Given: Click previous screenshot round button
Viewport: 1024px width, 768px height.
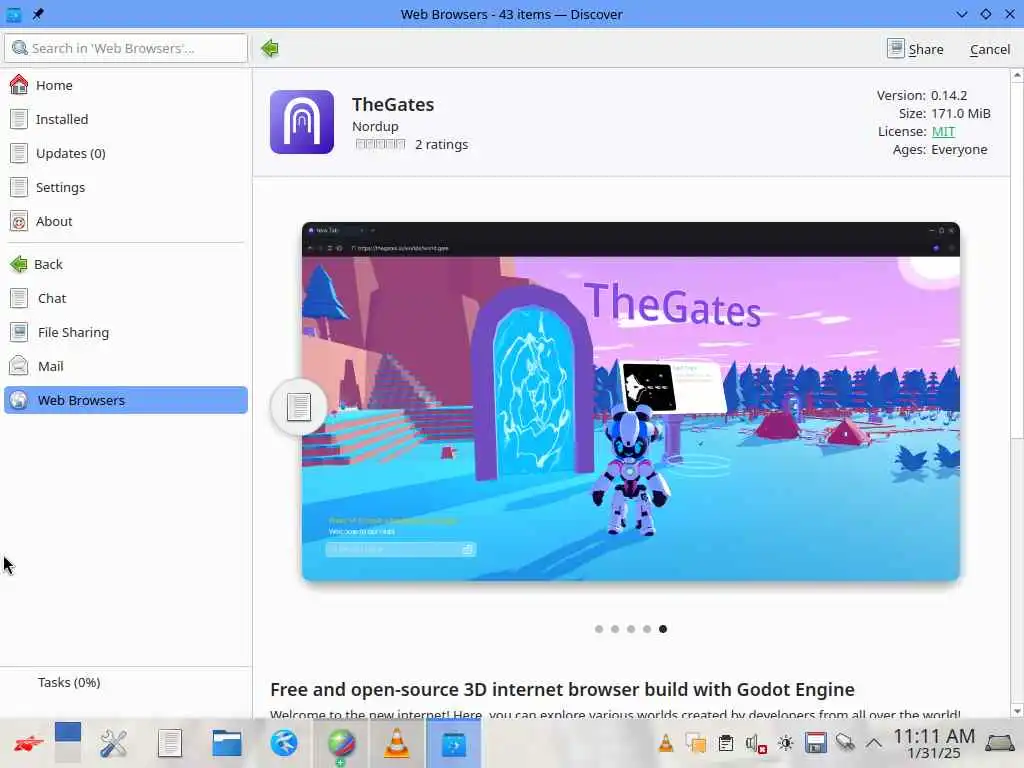Looking at the screenshot, I should coord(298,406).
